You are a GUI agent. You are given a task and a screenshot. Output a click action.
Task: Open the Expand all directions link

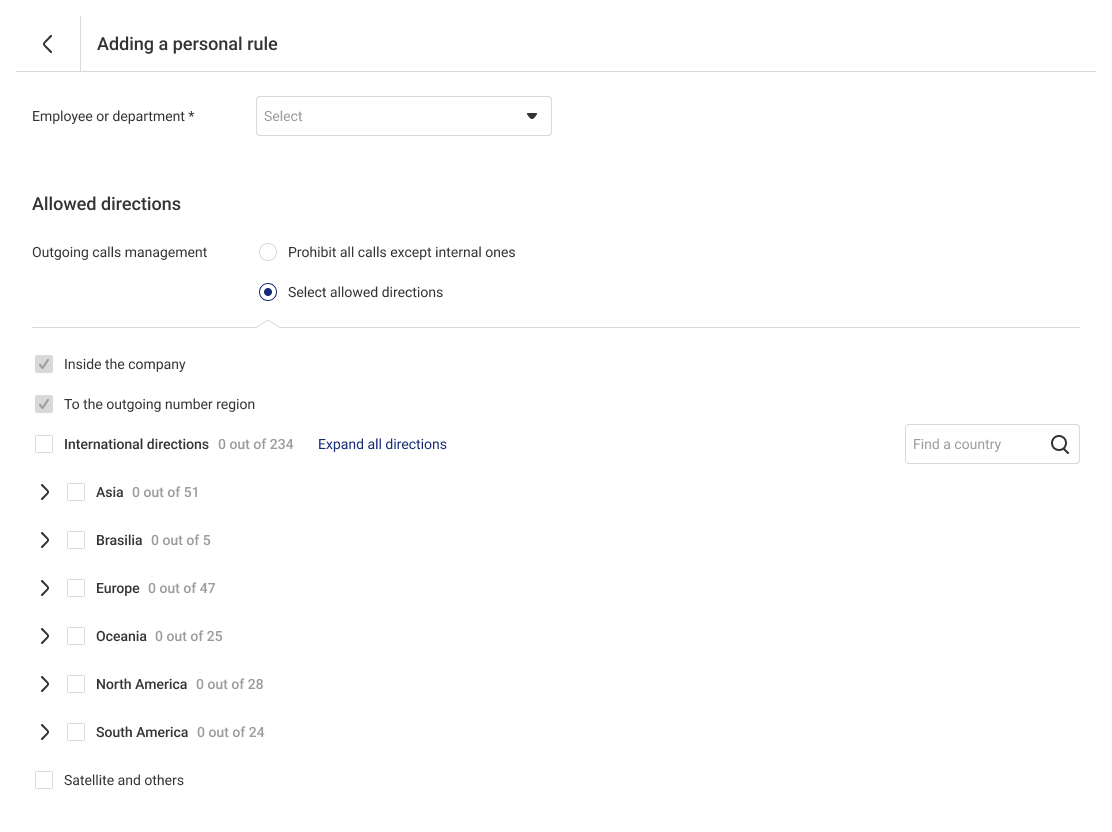[382, 444]
